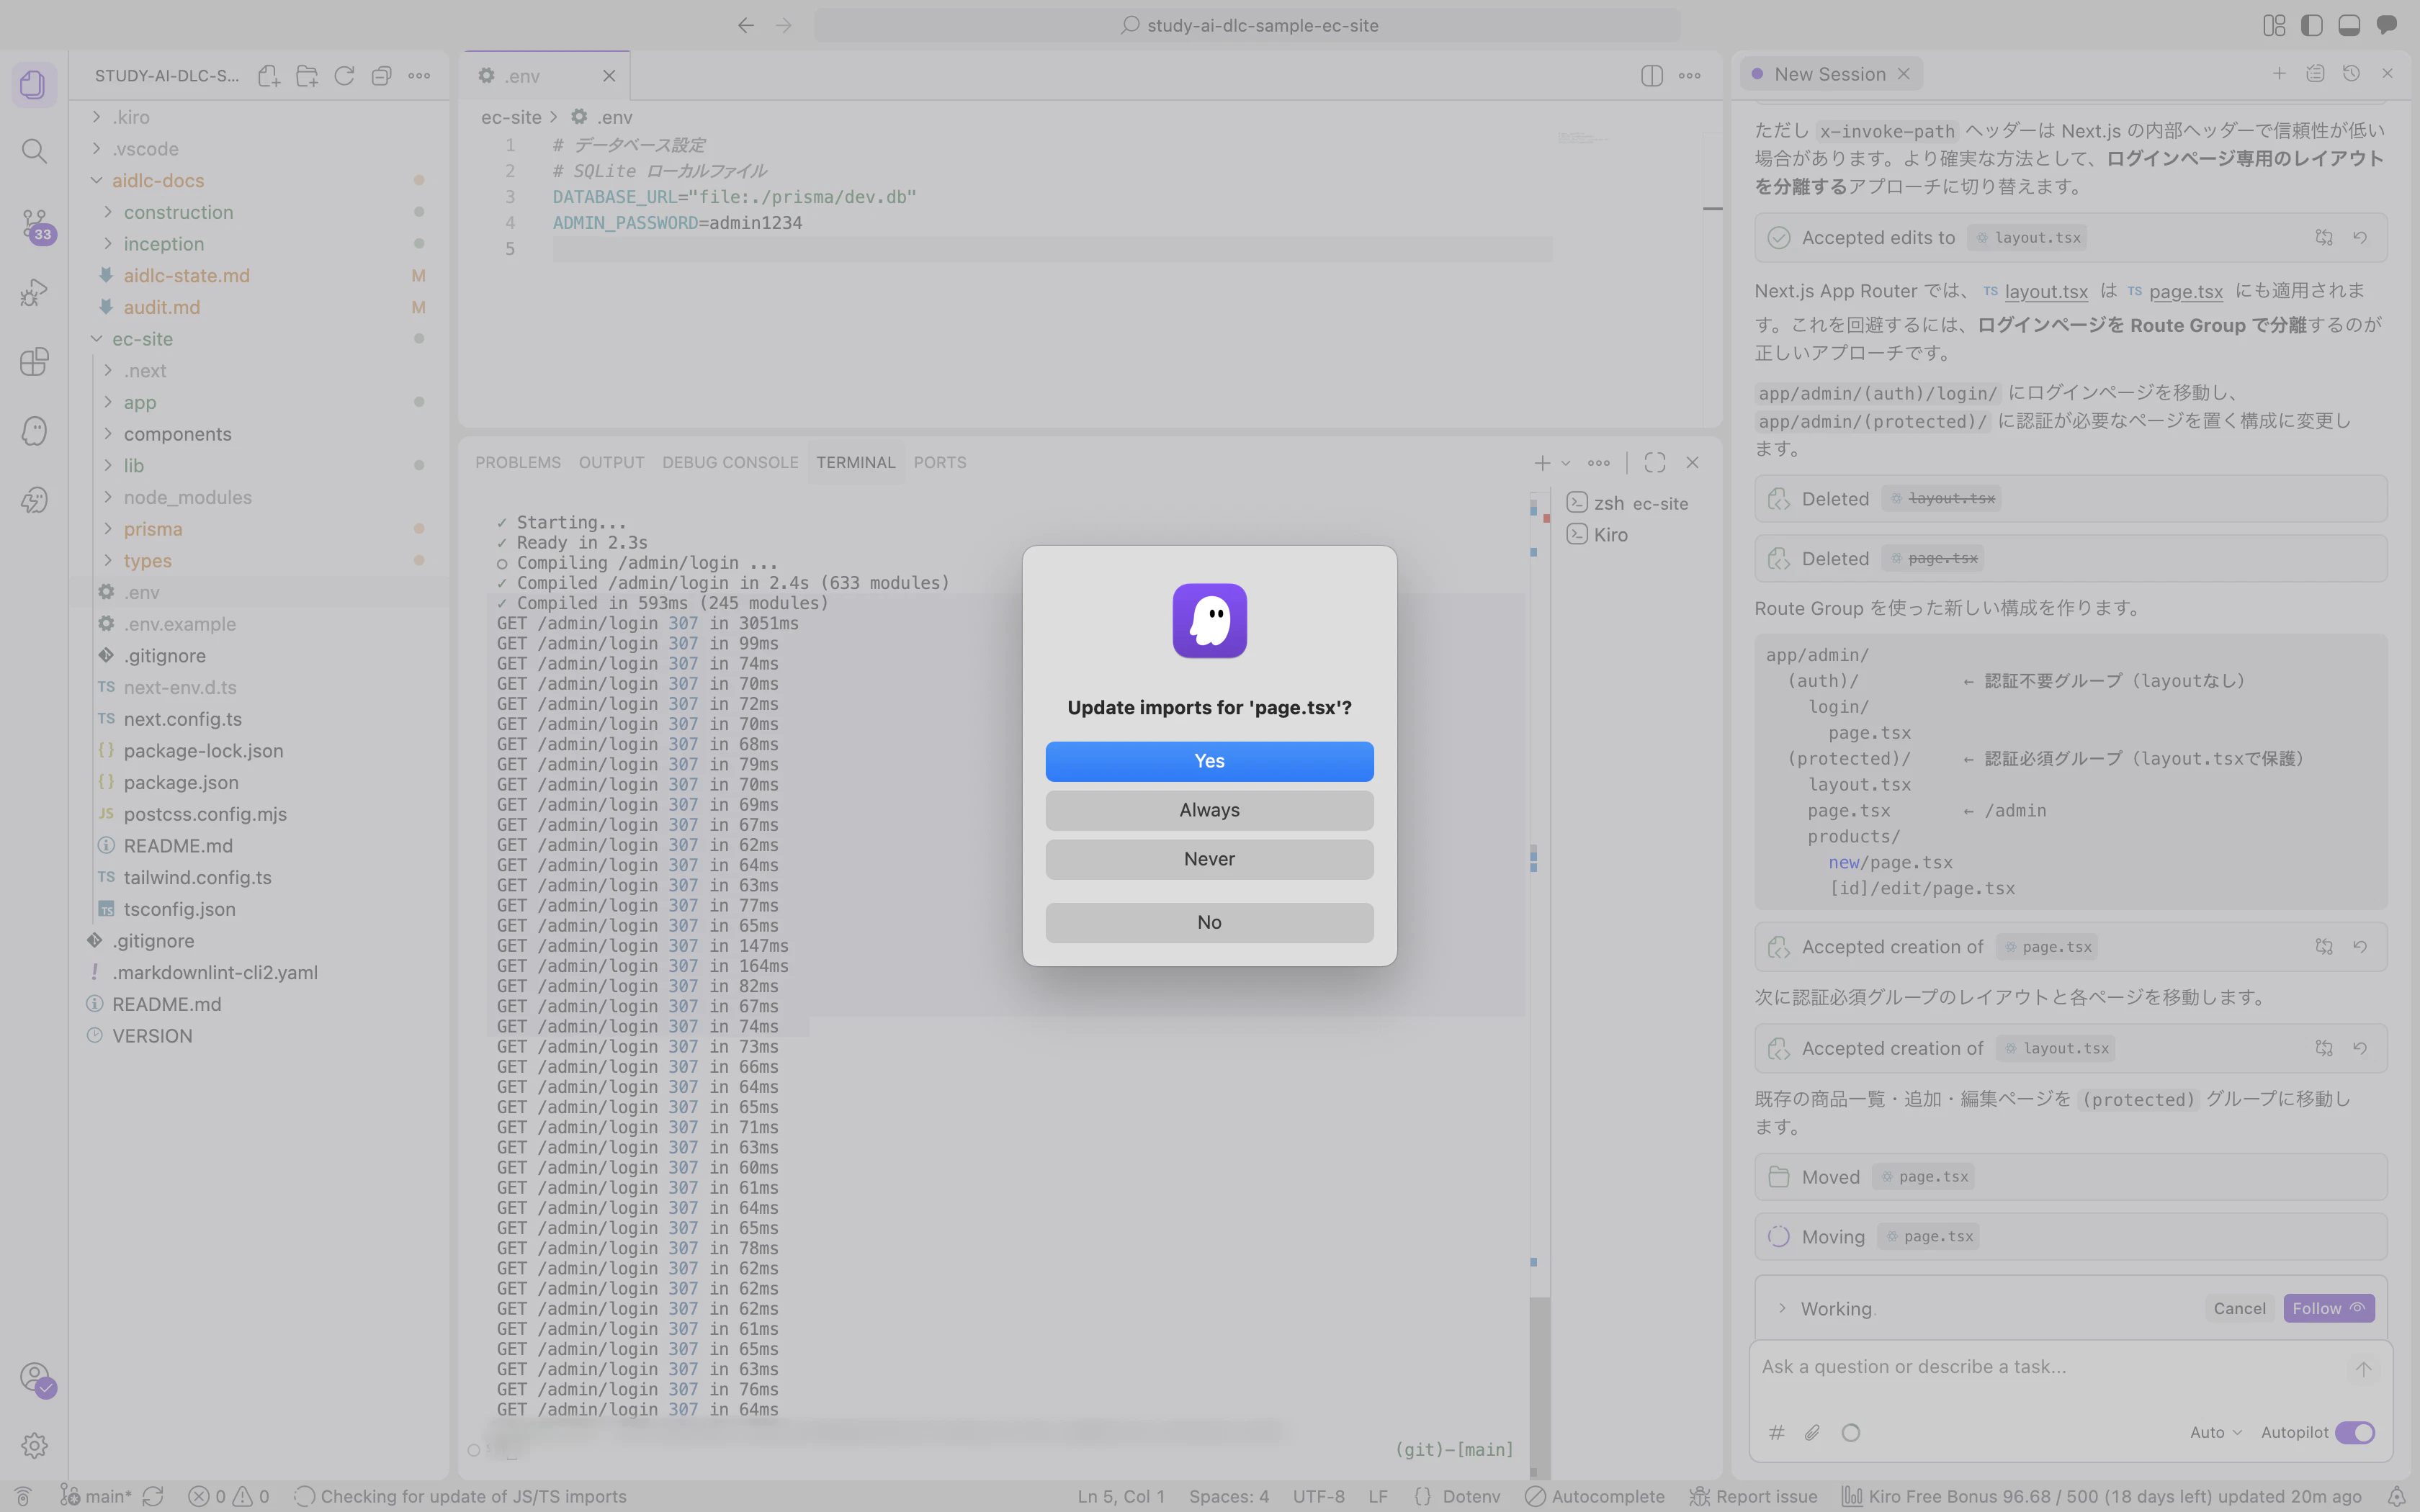
Task: Select the .env editor tab
Action: tap(545, 76)
